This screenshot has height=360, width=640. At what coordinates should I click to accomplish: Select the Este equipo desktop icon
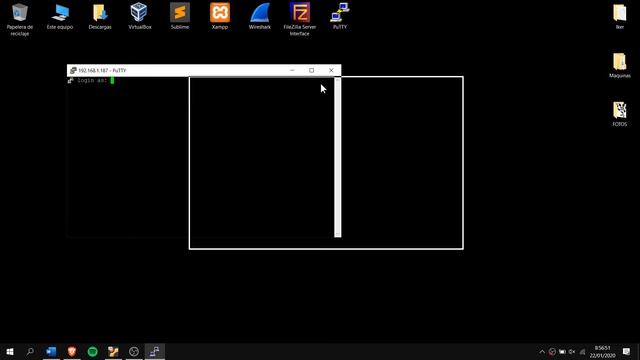[x=60, y=16]
